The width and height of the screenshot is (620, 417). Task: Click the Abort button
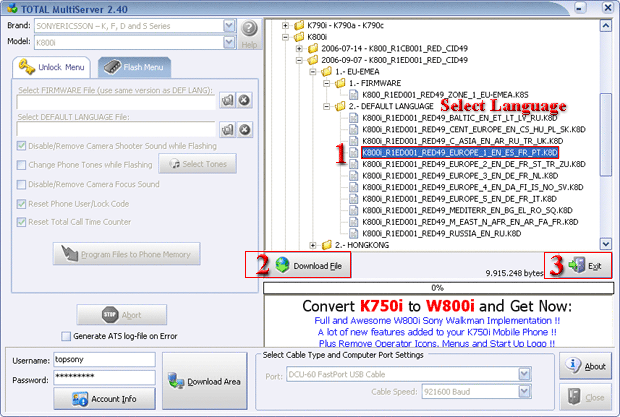coord(121,315)
